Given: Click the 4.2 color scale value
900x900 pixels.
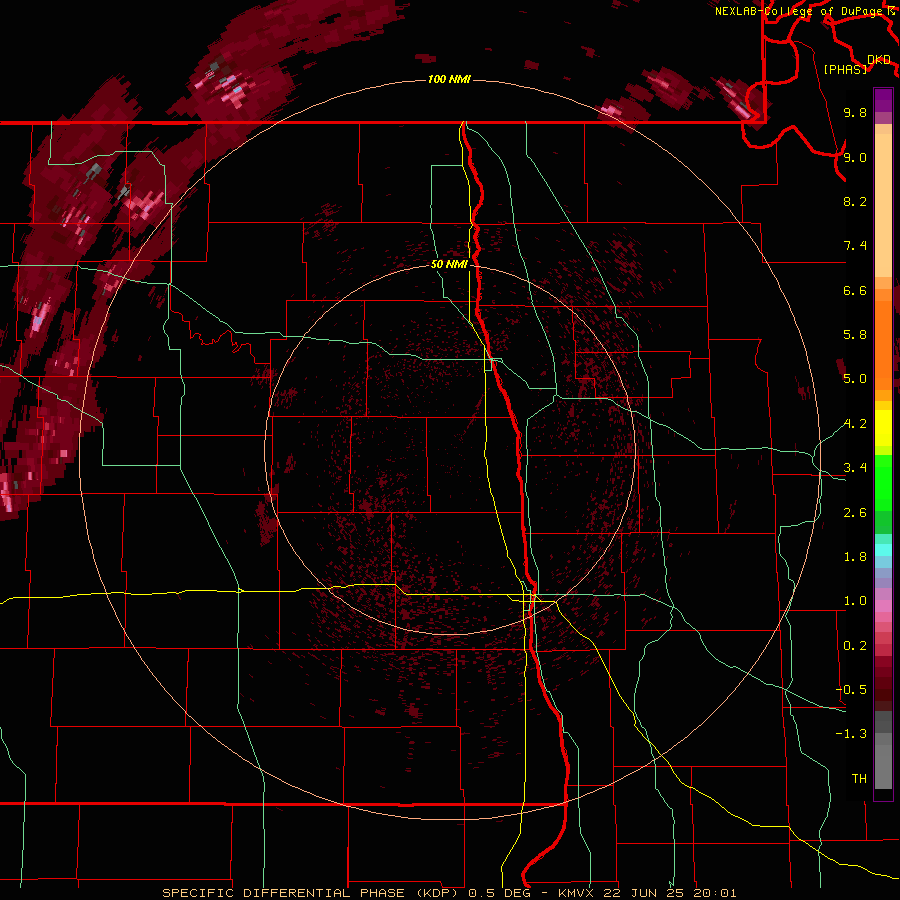Looking at the screenshot, I should pyautogui.click(x=855, y=424).
